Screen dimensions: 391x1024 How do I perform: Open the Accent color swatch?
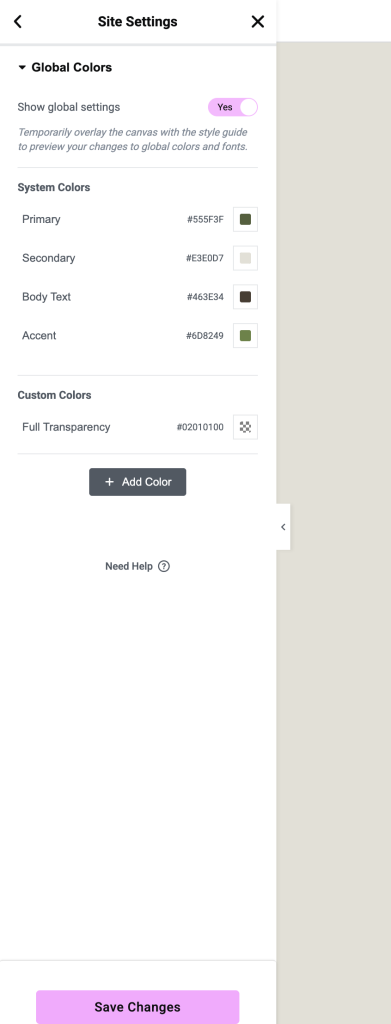point(245,336)
